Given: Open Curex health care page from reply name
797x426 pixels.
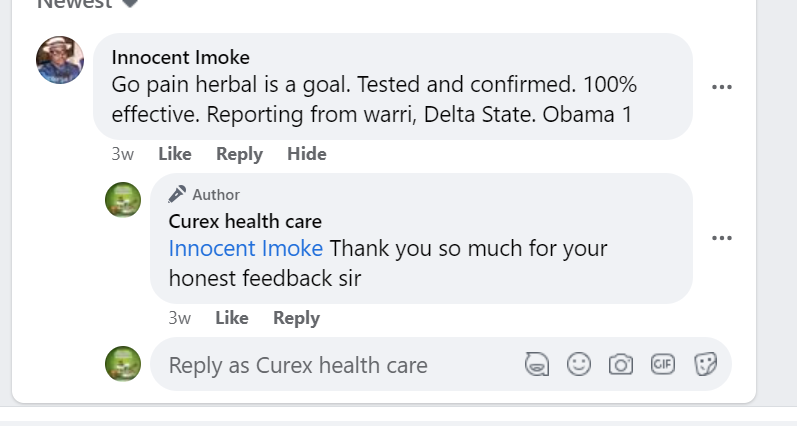Looking at the screenshot, I should point(245,221).
